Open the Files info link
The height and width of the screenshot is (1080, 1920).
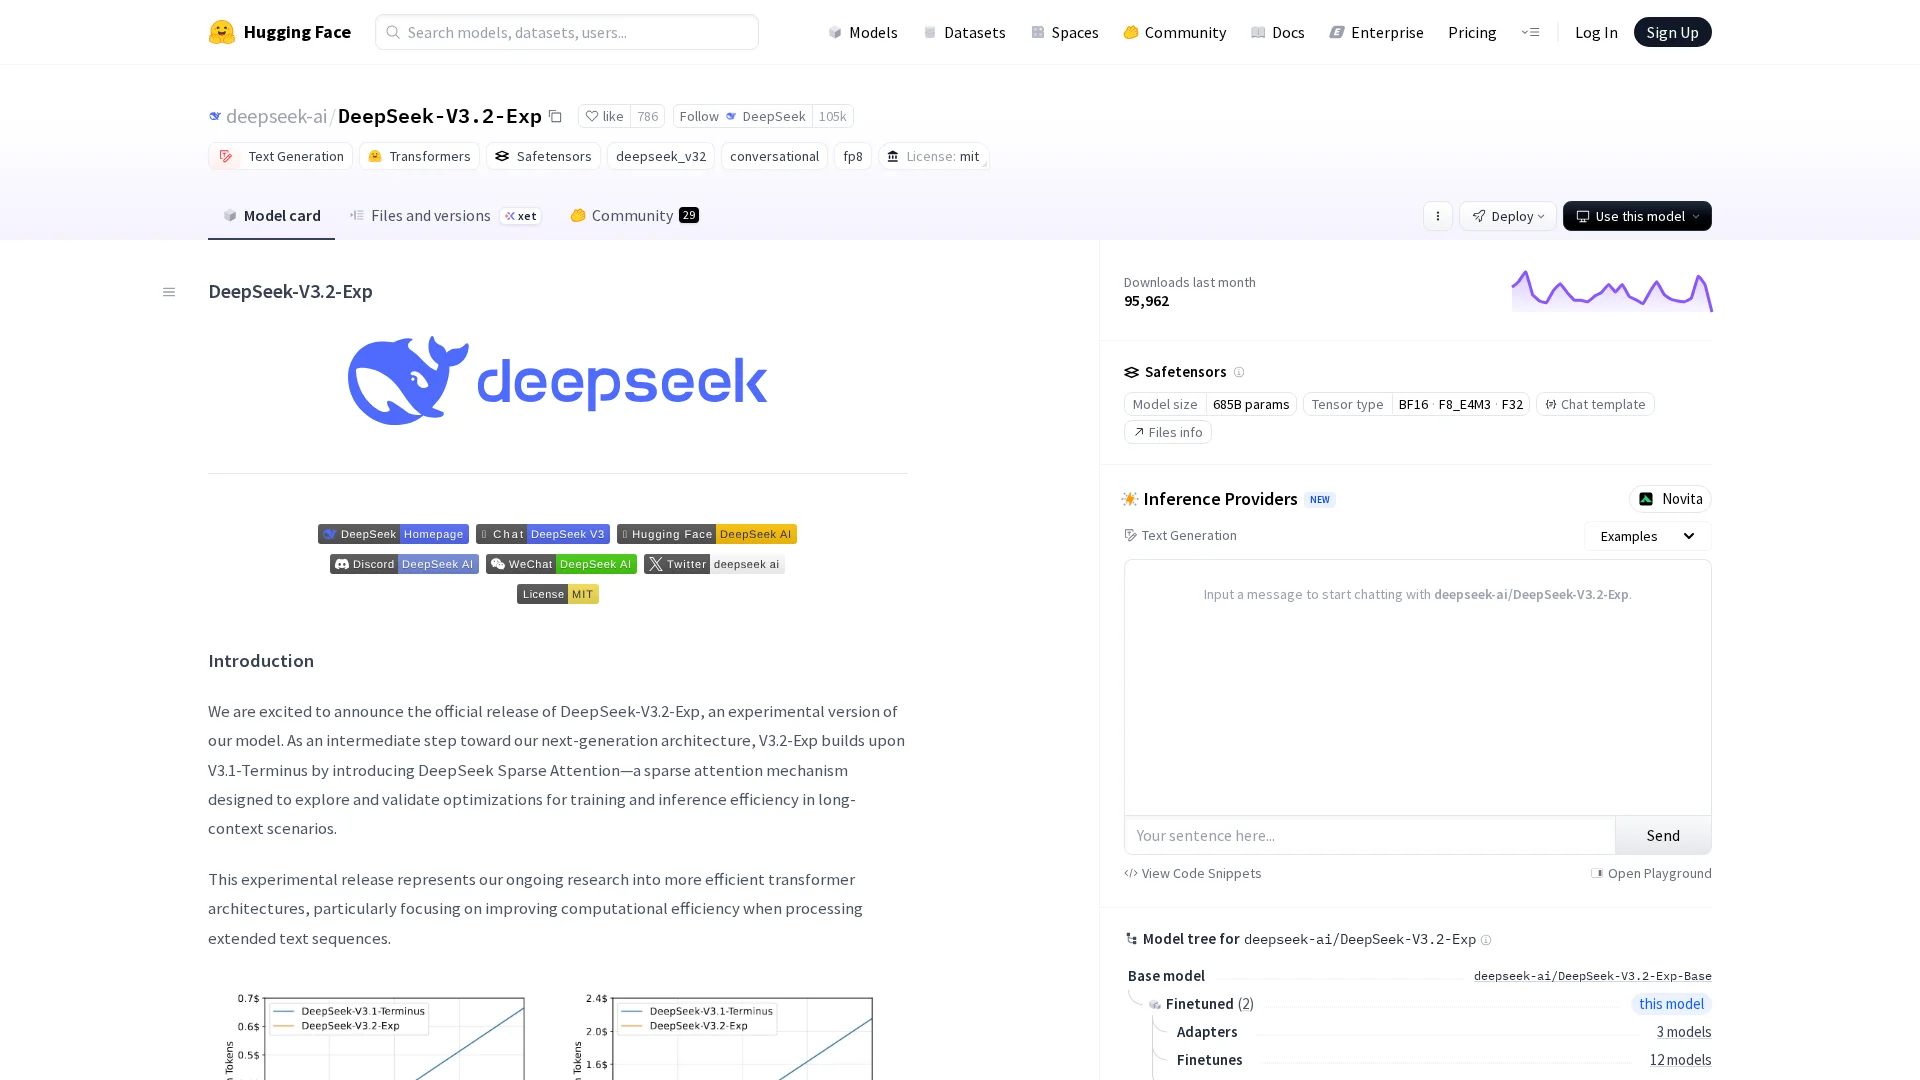point(1167,432)
